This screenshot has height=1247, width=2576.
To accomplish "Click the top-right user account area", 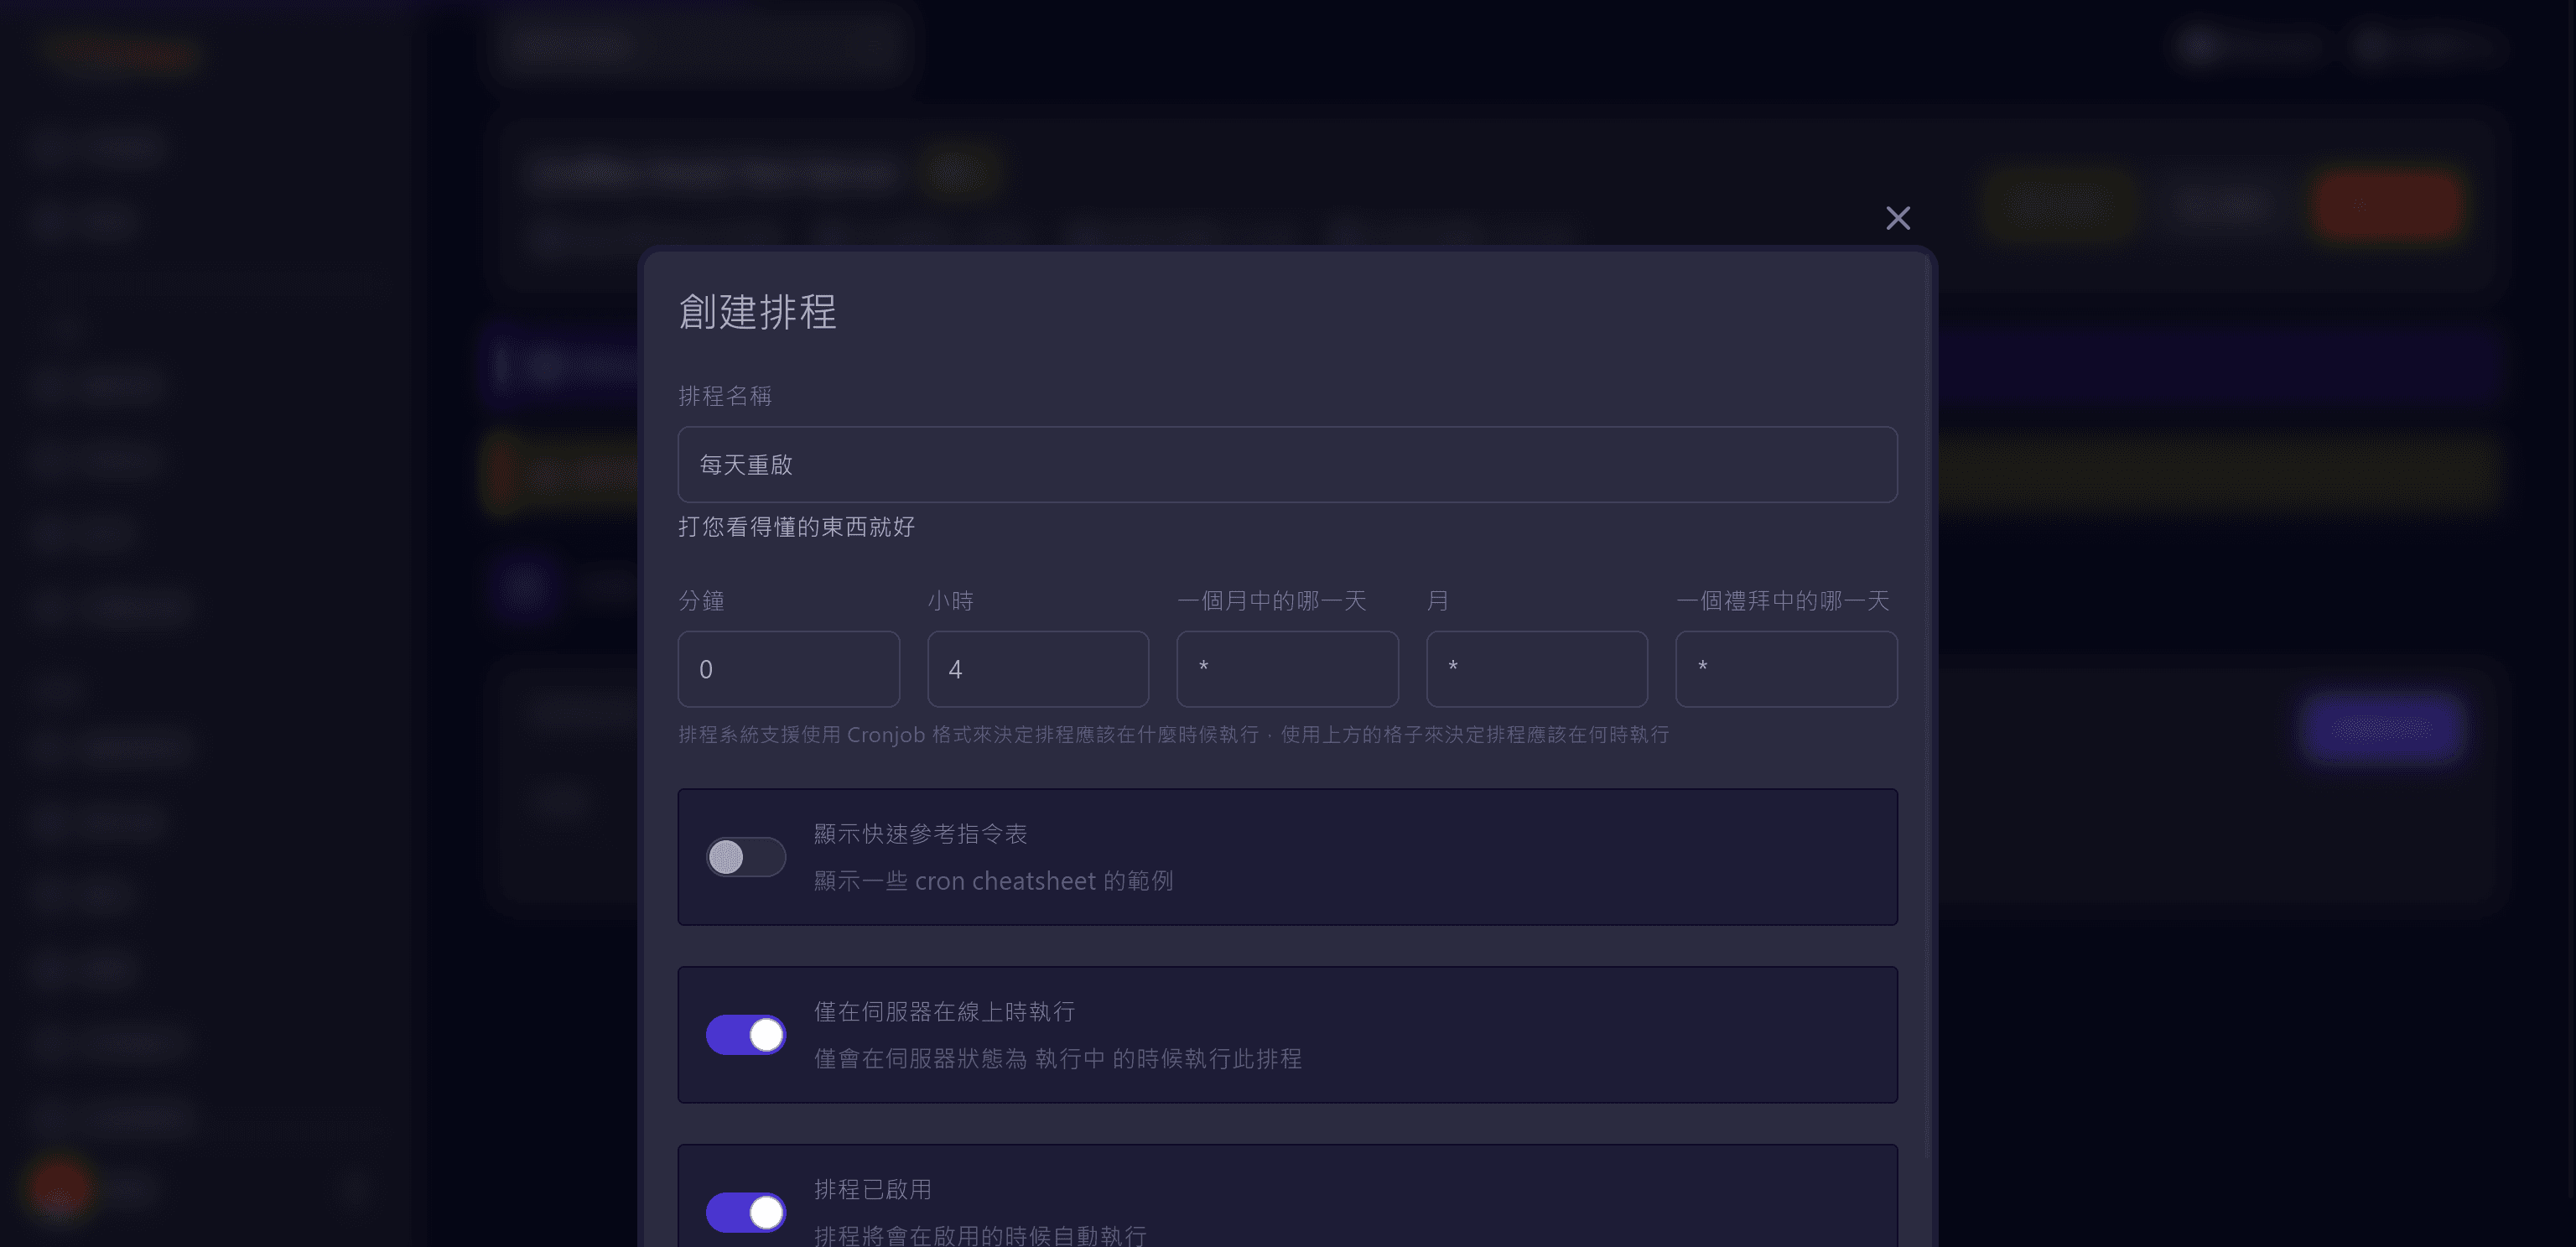I will [x=2430, y=45].
